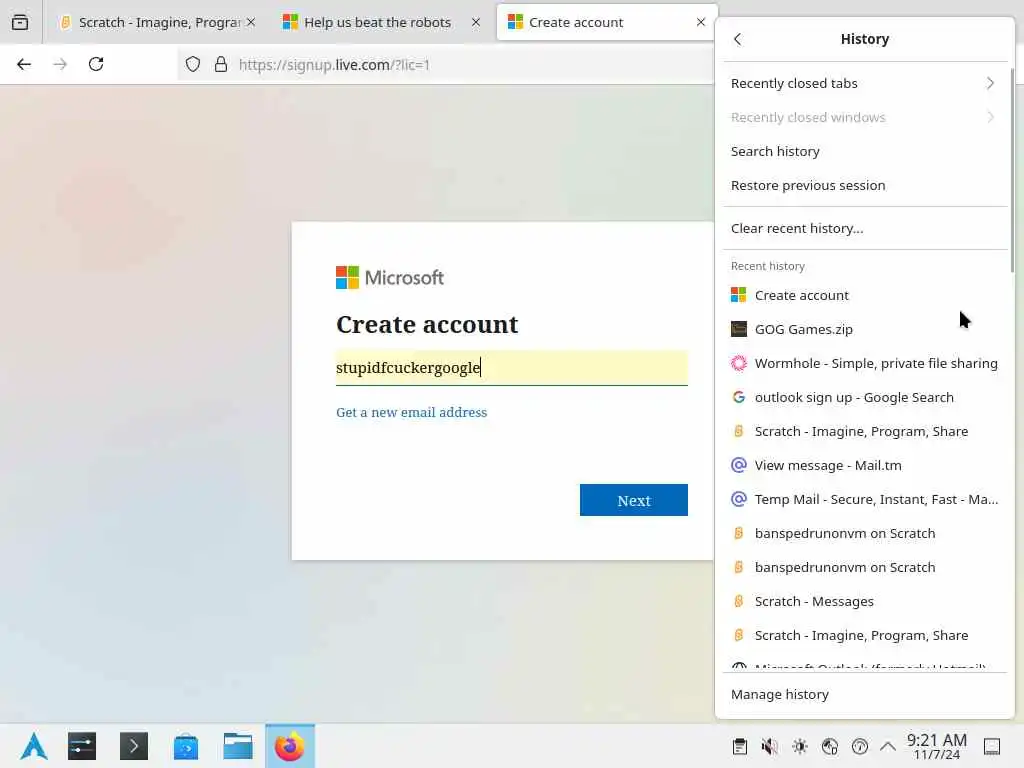Click the email input field in the Create account form
The image size is (1024, 768).
point(511,368)
